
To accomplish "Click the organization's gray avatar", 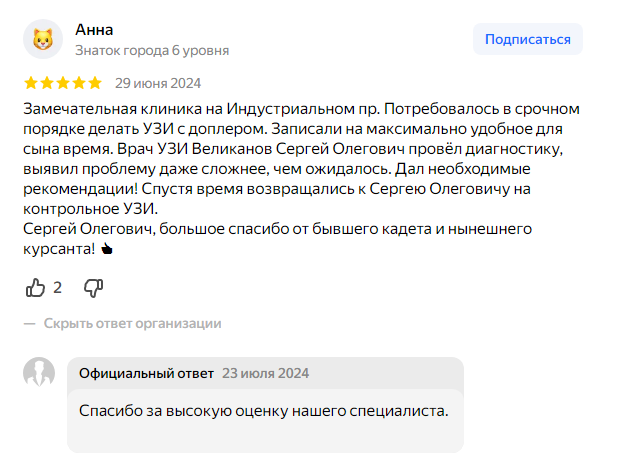I will [39, 373].
